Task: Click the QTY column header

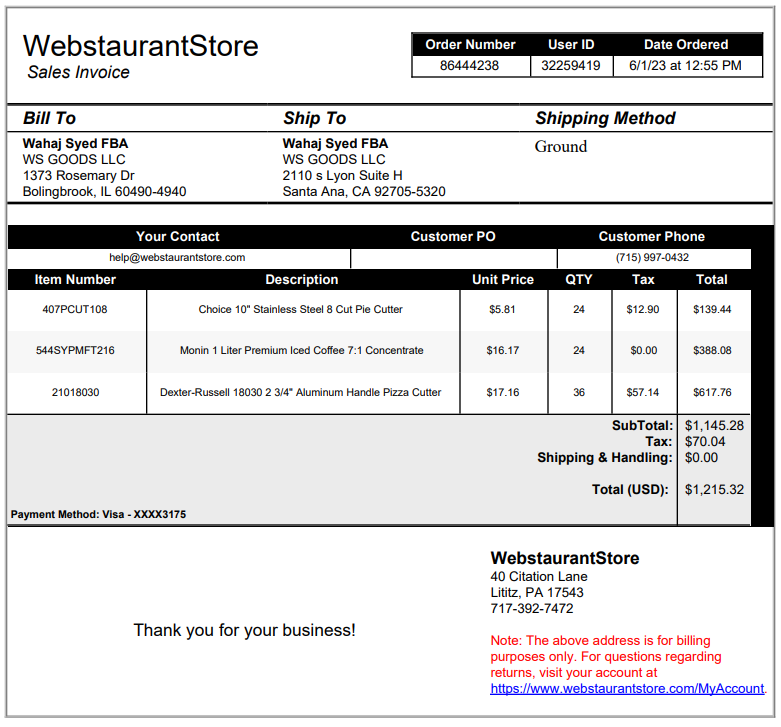Action: click(x=579, y=280)
